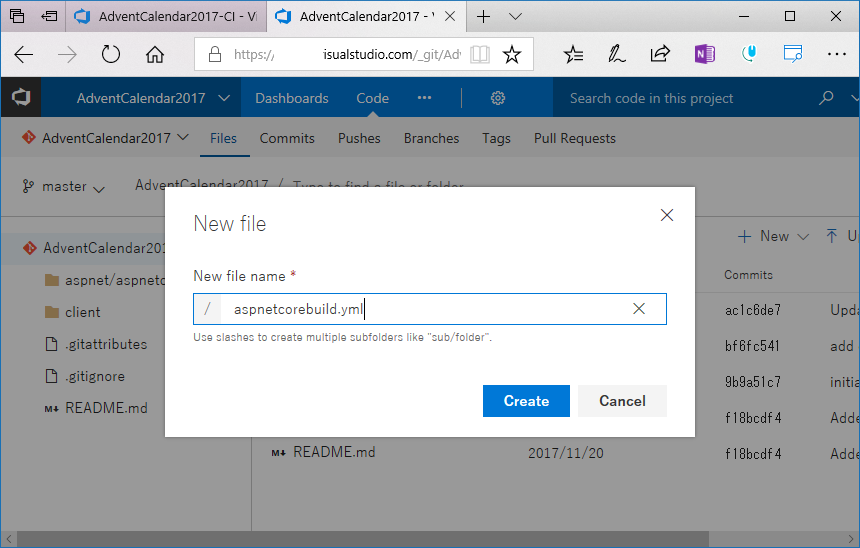Image resolution: width=860 pixels, height=548 pixels.
Task: Click the Visual Studio Team Services logo
Action: [x=21, y=98]
